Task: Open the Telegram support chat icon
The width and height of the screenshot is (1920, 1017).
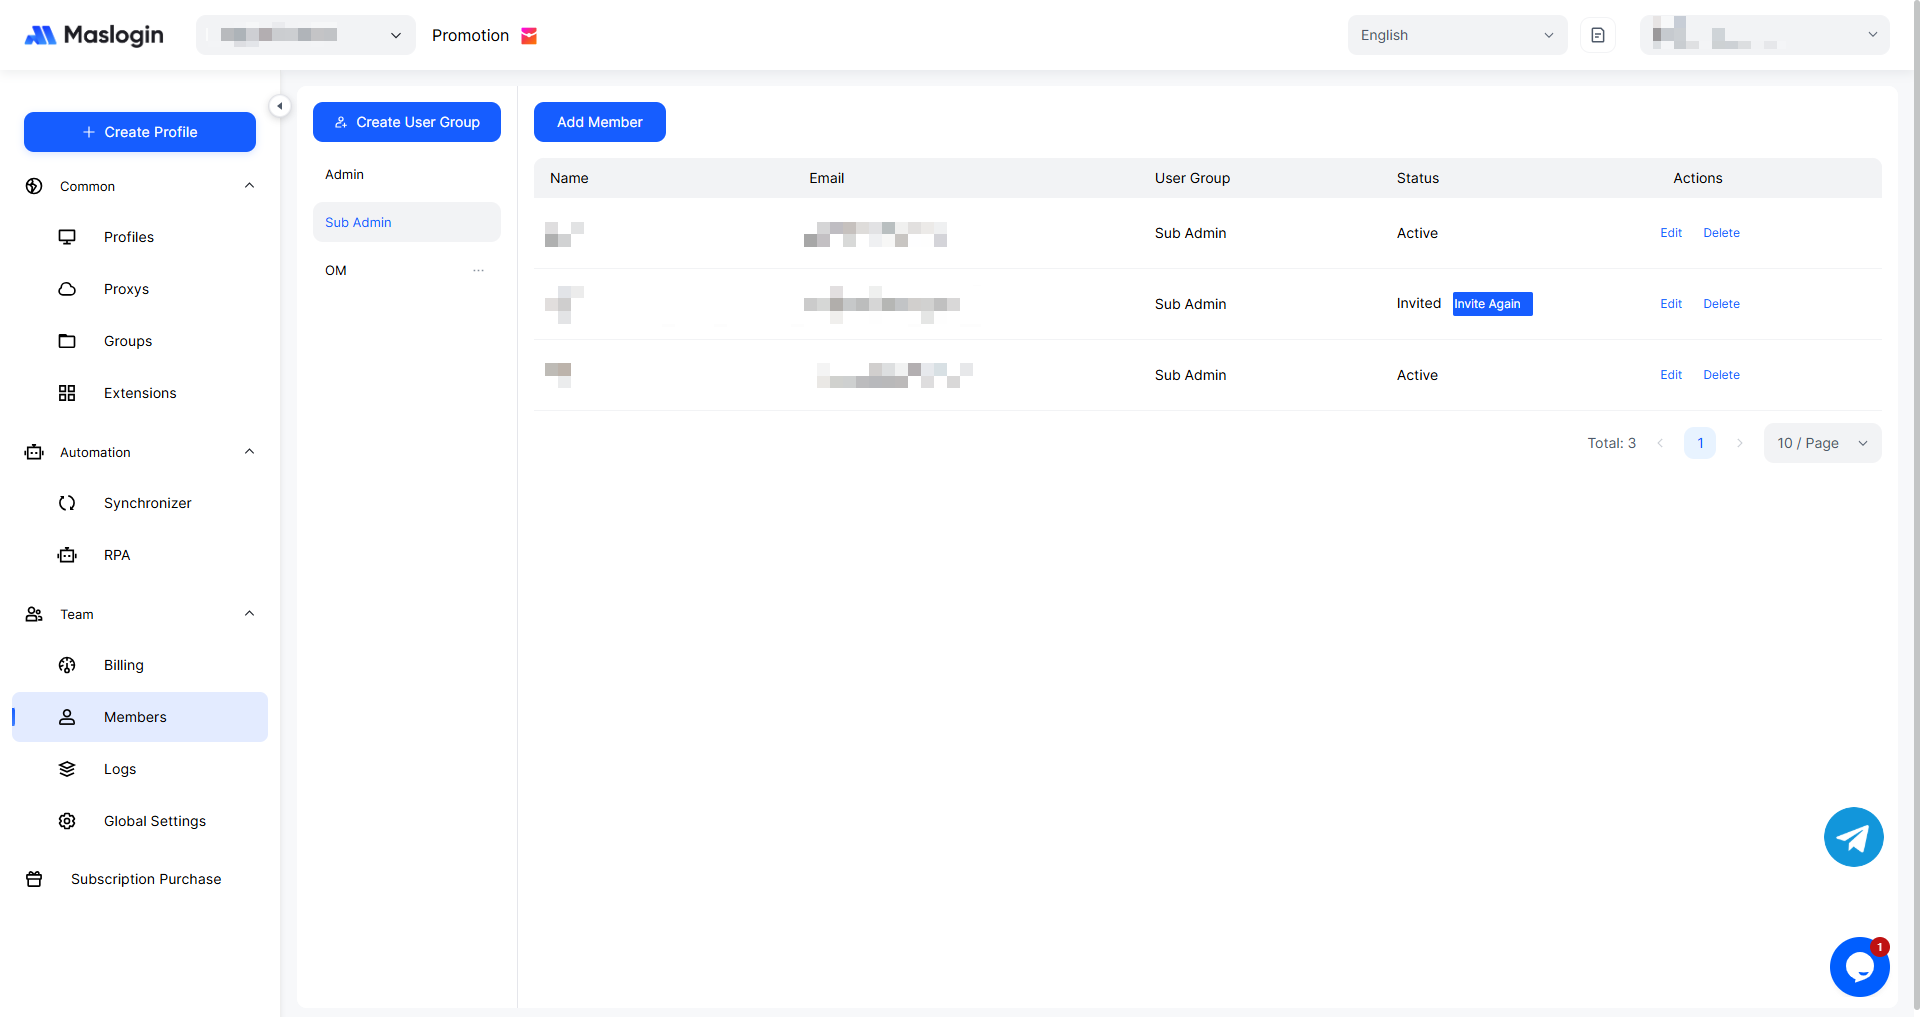Action: pyautogui.click(x=1853, y=837)
